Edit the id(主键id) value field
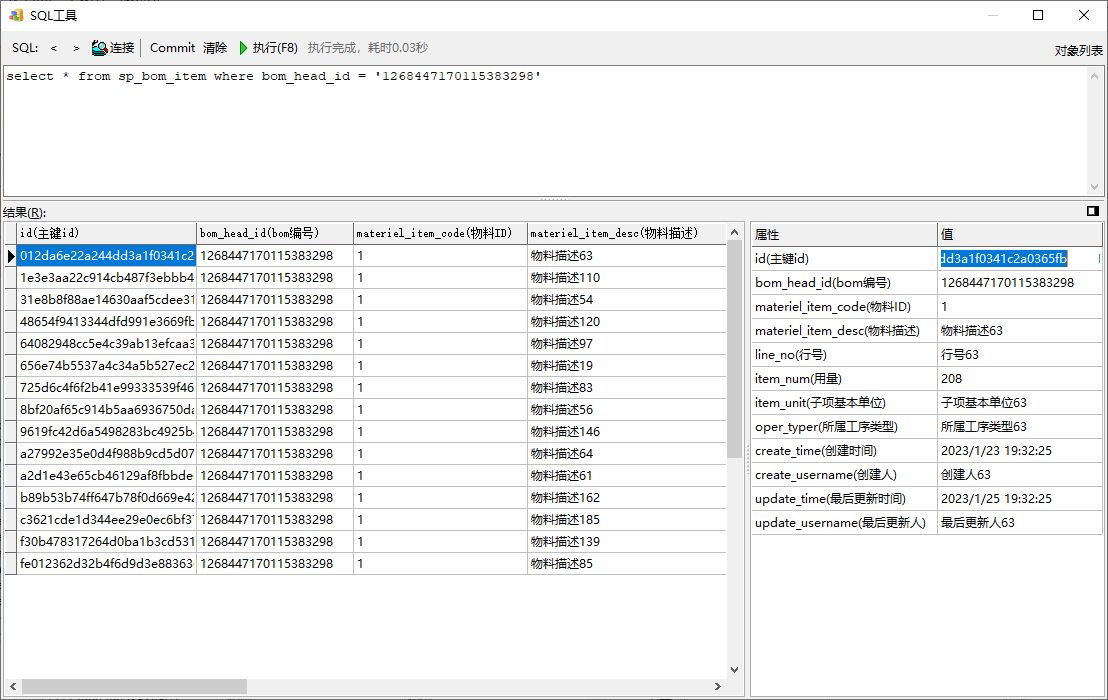 pos(1020,259)
